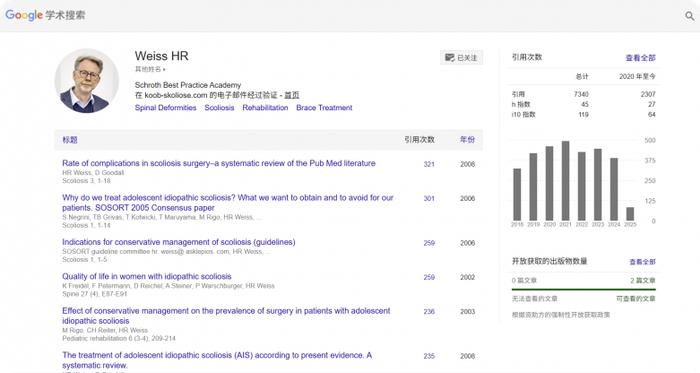
Task: Open Quality of life in women paper
Action: click(147, 277)
